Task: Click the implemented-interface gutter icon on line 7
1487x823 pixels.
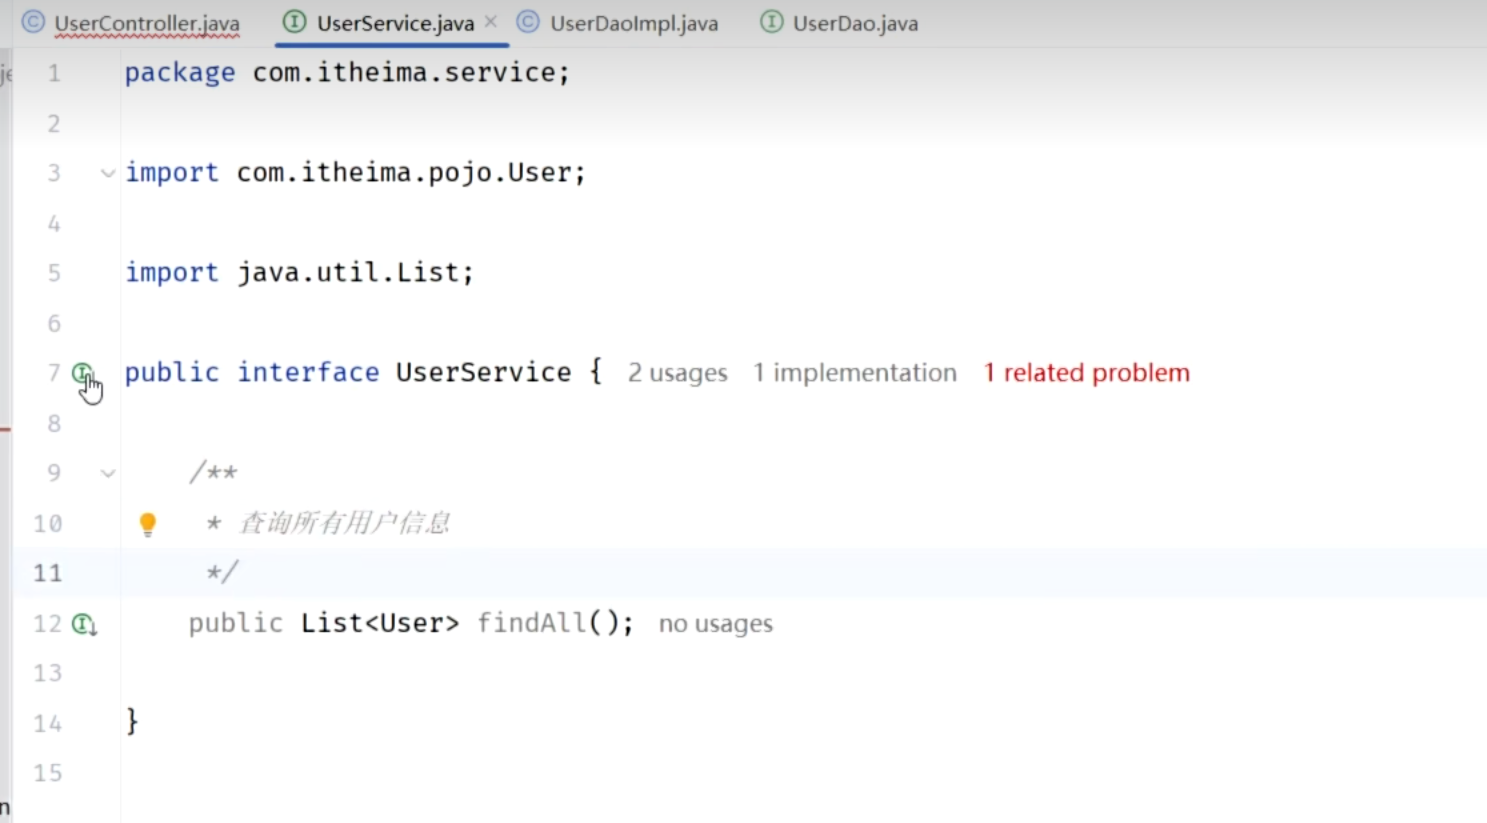Action: [x=83, y=373]
